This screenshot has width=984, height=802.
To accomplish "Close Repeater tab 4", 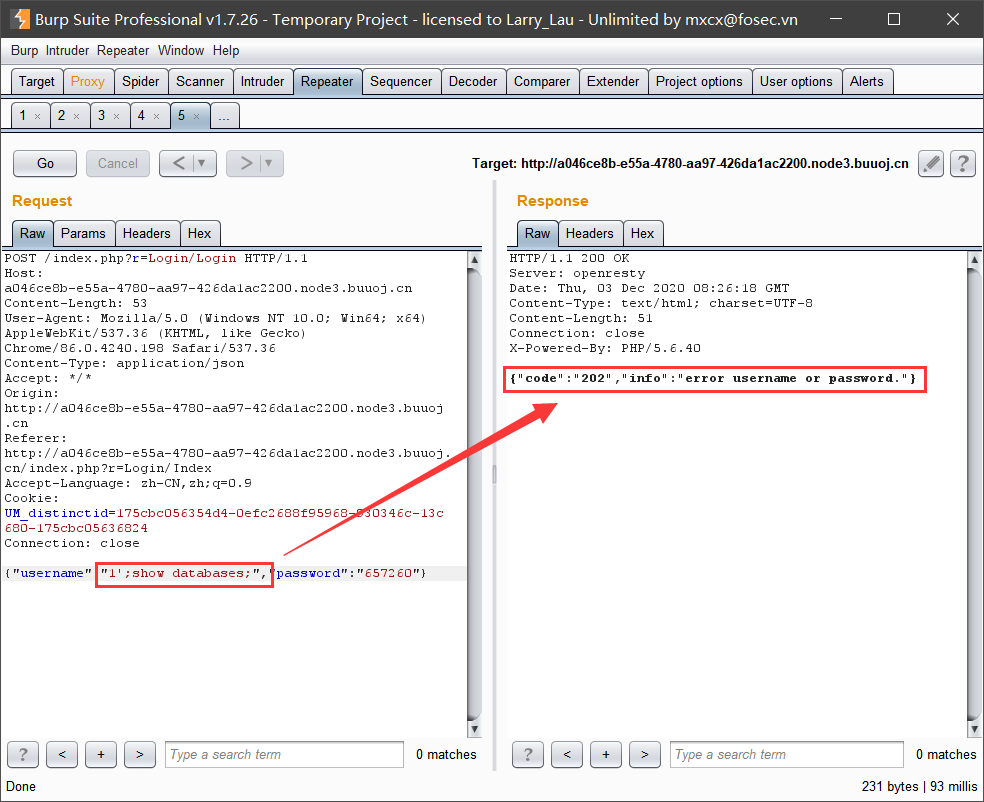I will point(157,116).
